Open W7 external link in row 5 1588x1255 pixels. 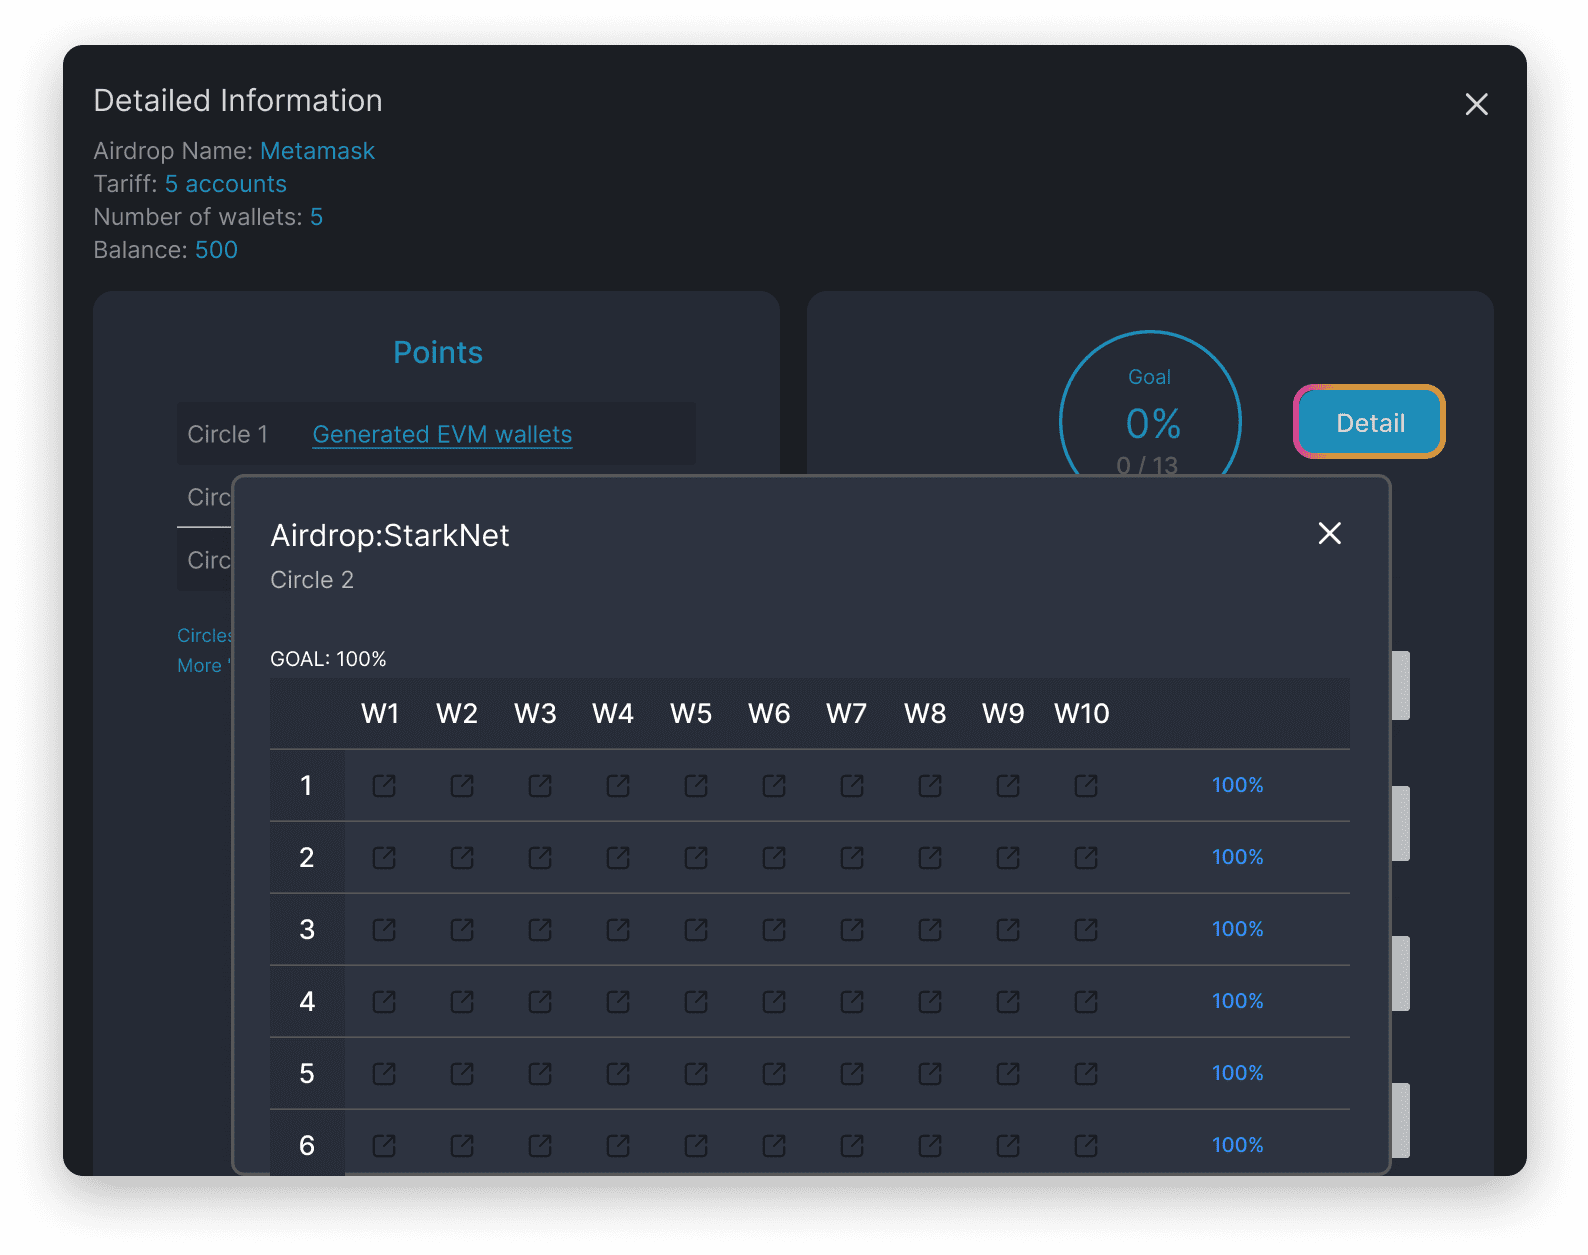(x=852, y=1074)
